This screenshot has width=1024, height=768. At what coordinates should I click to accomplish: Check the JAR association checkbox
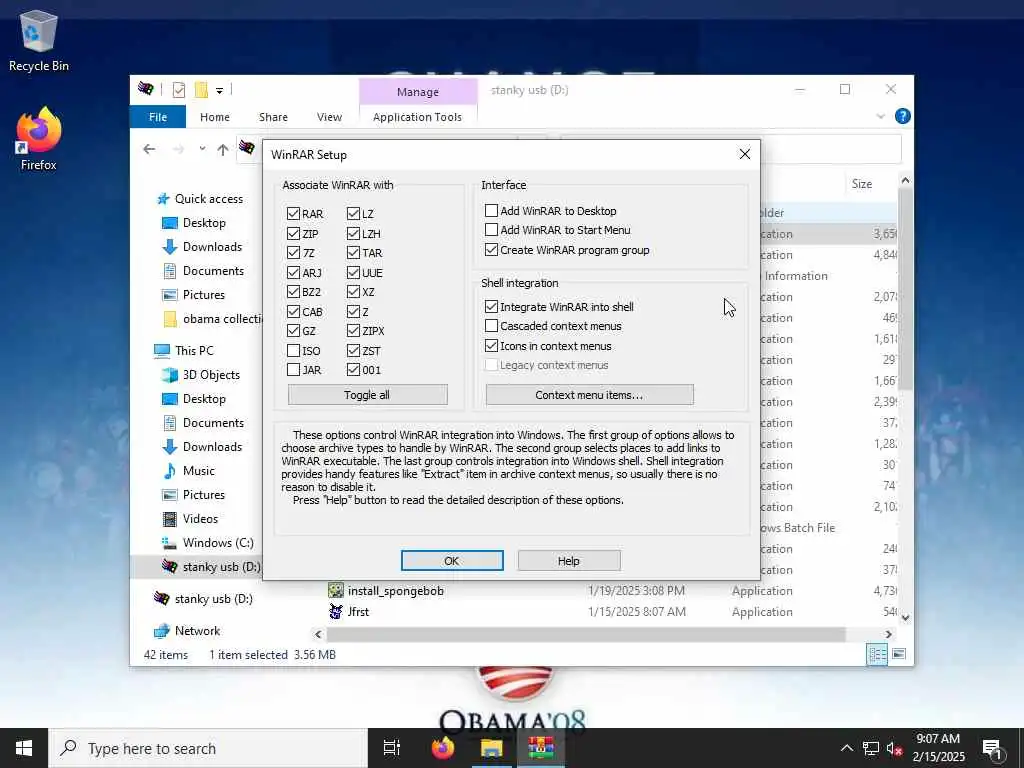click(293, 370)
